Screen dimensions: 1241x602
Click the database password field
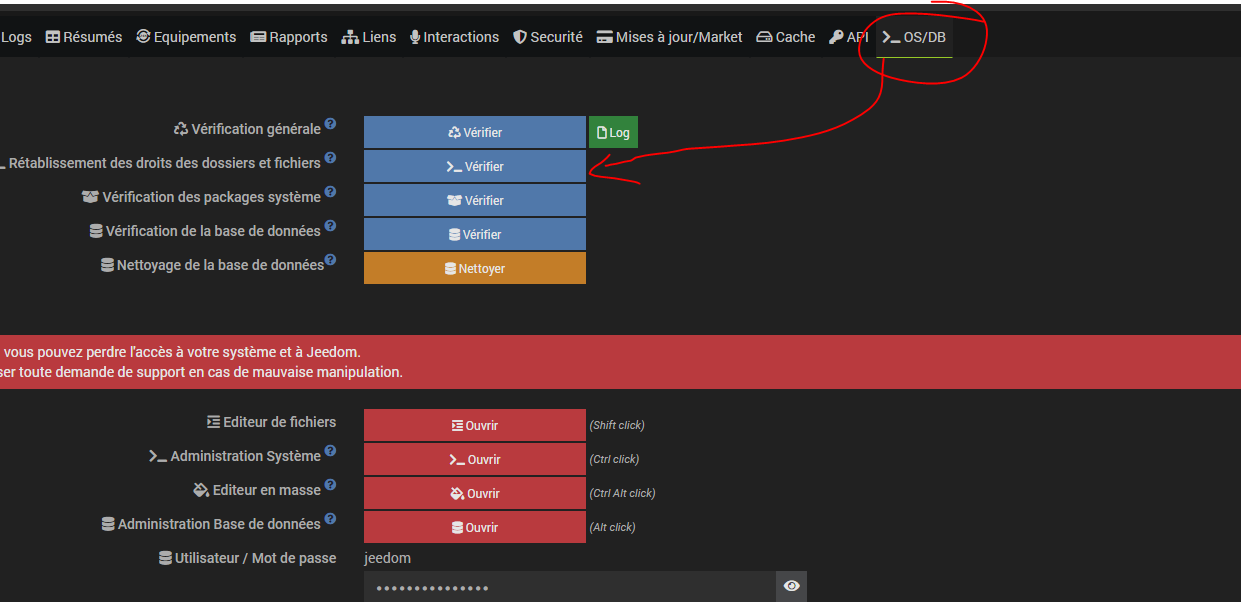(570, 587)
